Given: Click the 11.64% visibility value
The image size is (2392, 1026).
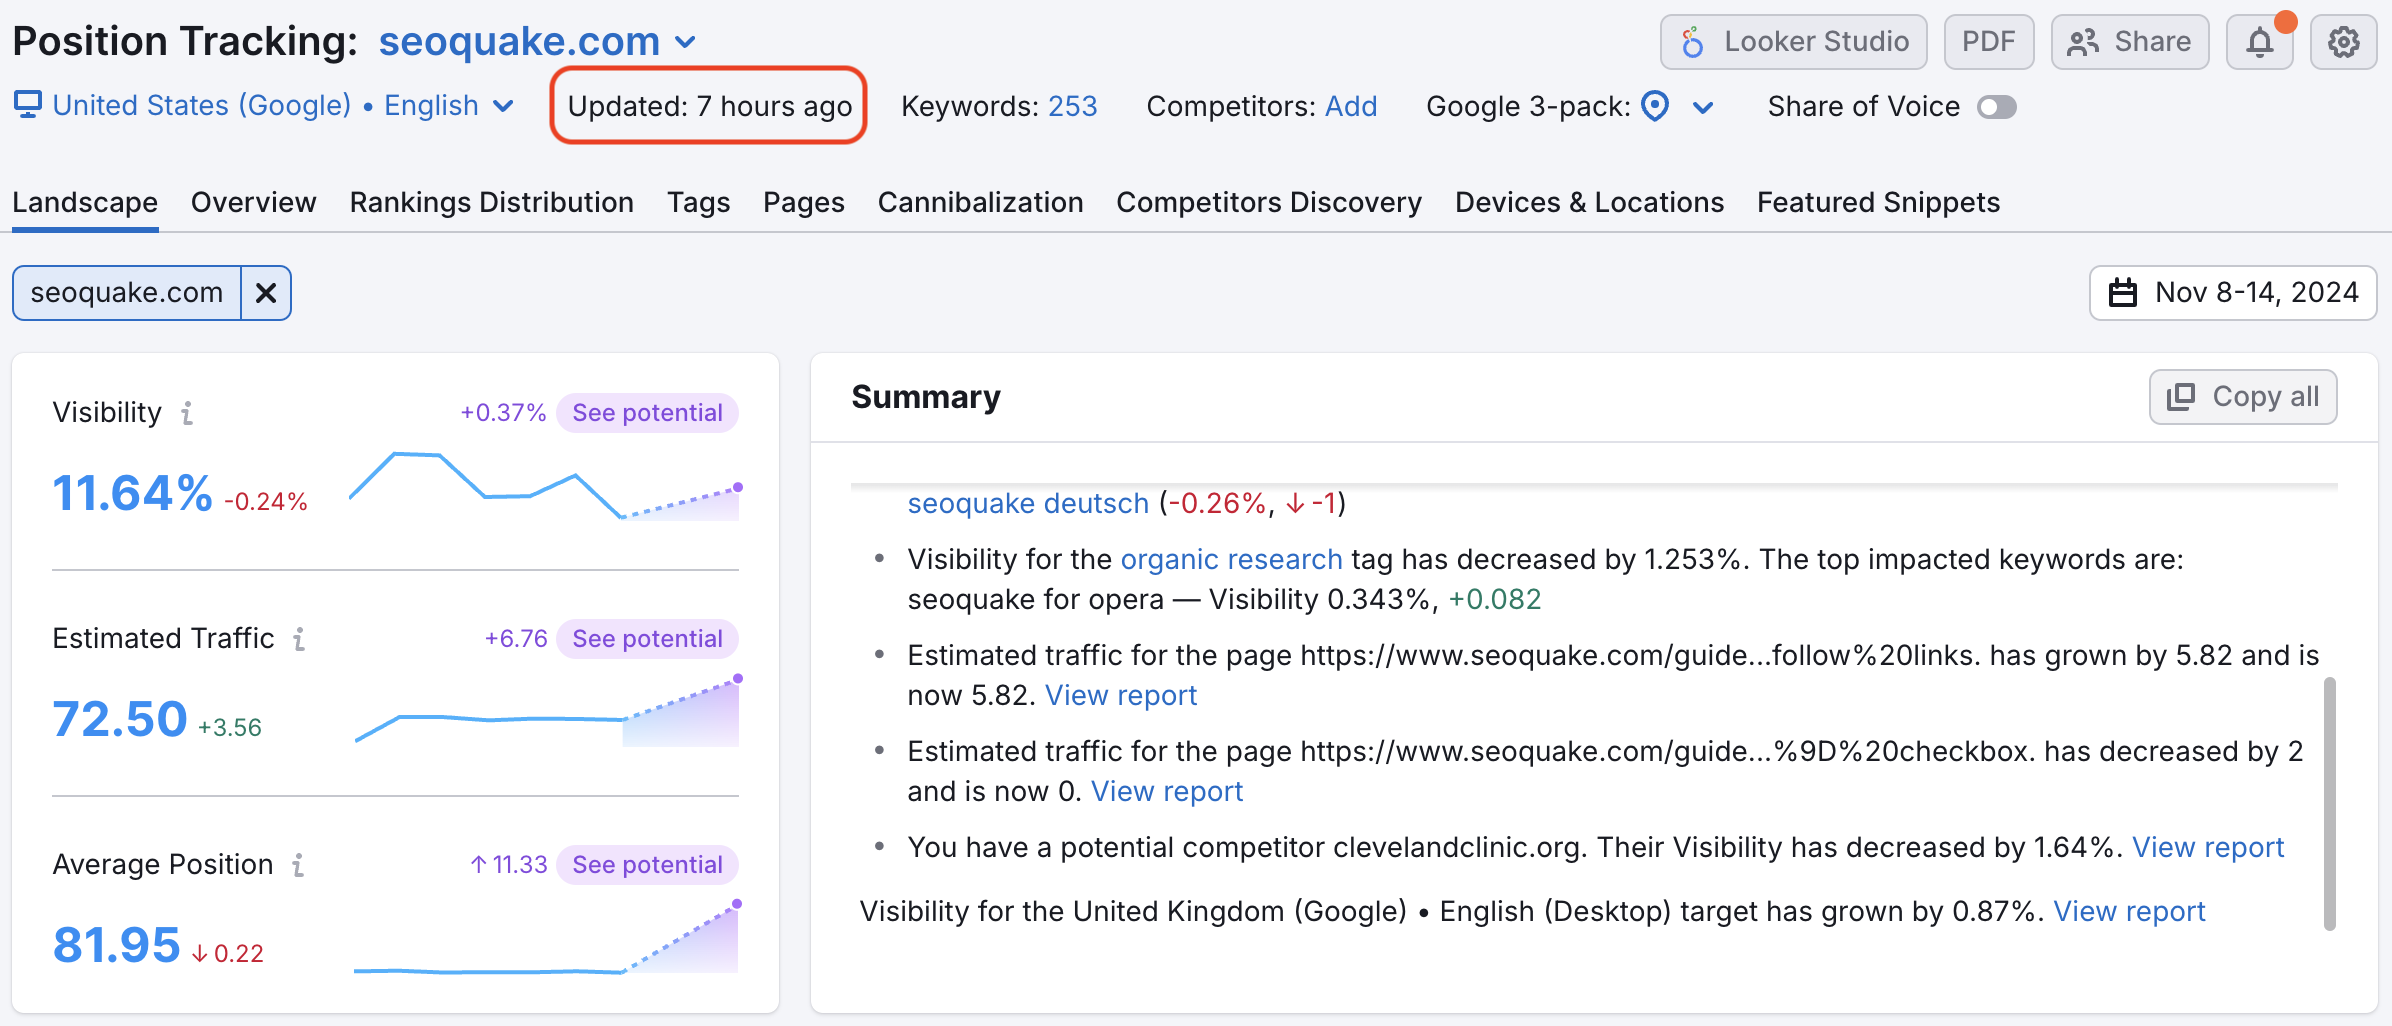Looking at the screenshot, I should click(132, 493).
